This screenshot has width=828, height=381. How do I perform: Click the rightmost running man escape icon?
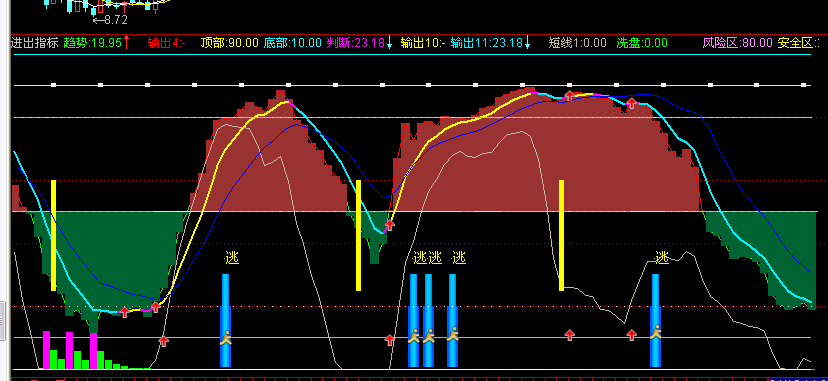655,332
